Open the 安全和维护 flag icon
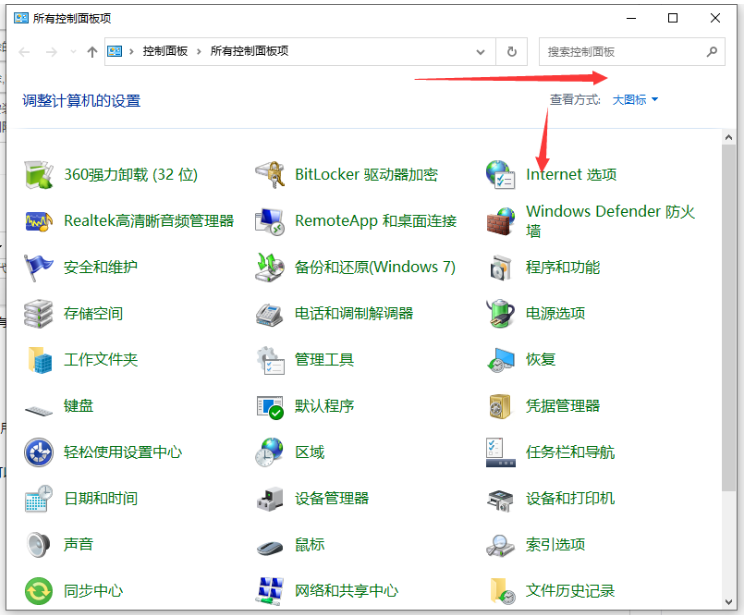 (38, 267)
